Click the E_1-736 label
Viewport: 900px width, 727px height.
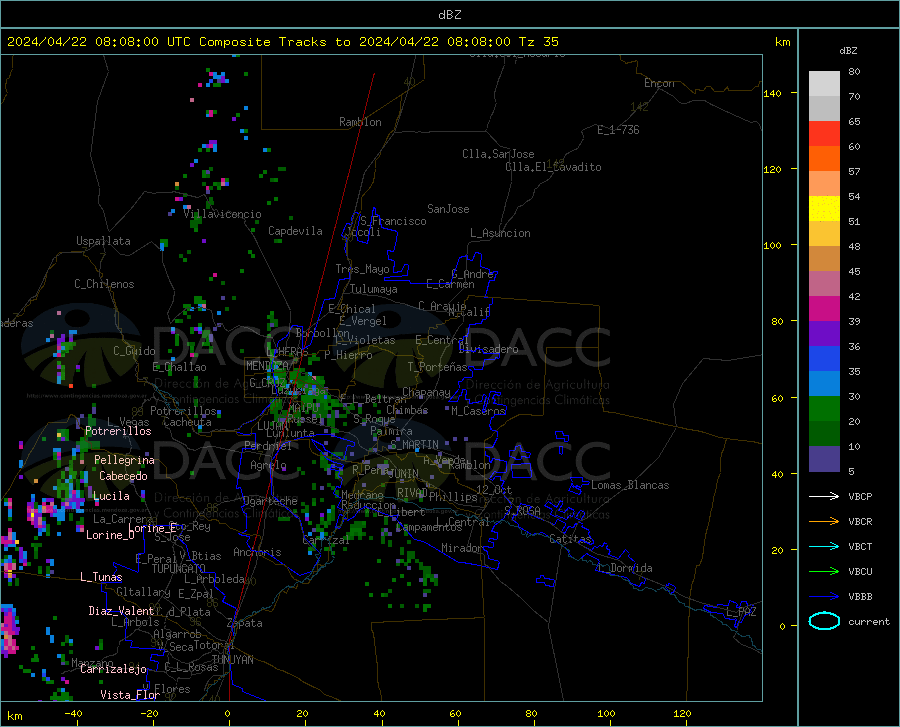click(x=618, y=130)
